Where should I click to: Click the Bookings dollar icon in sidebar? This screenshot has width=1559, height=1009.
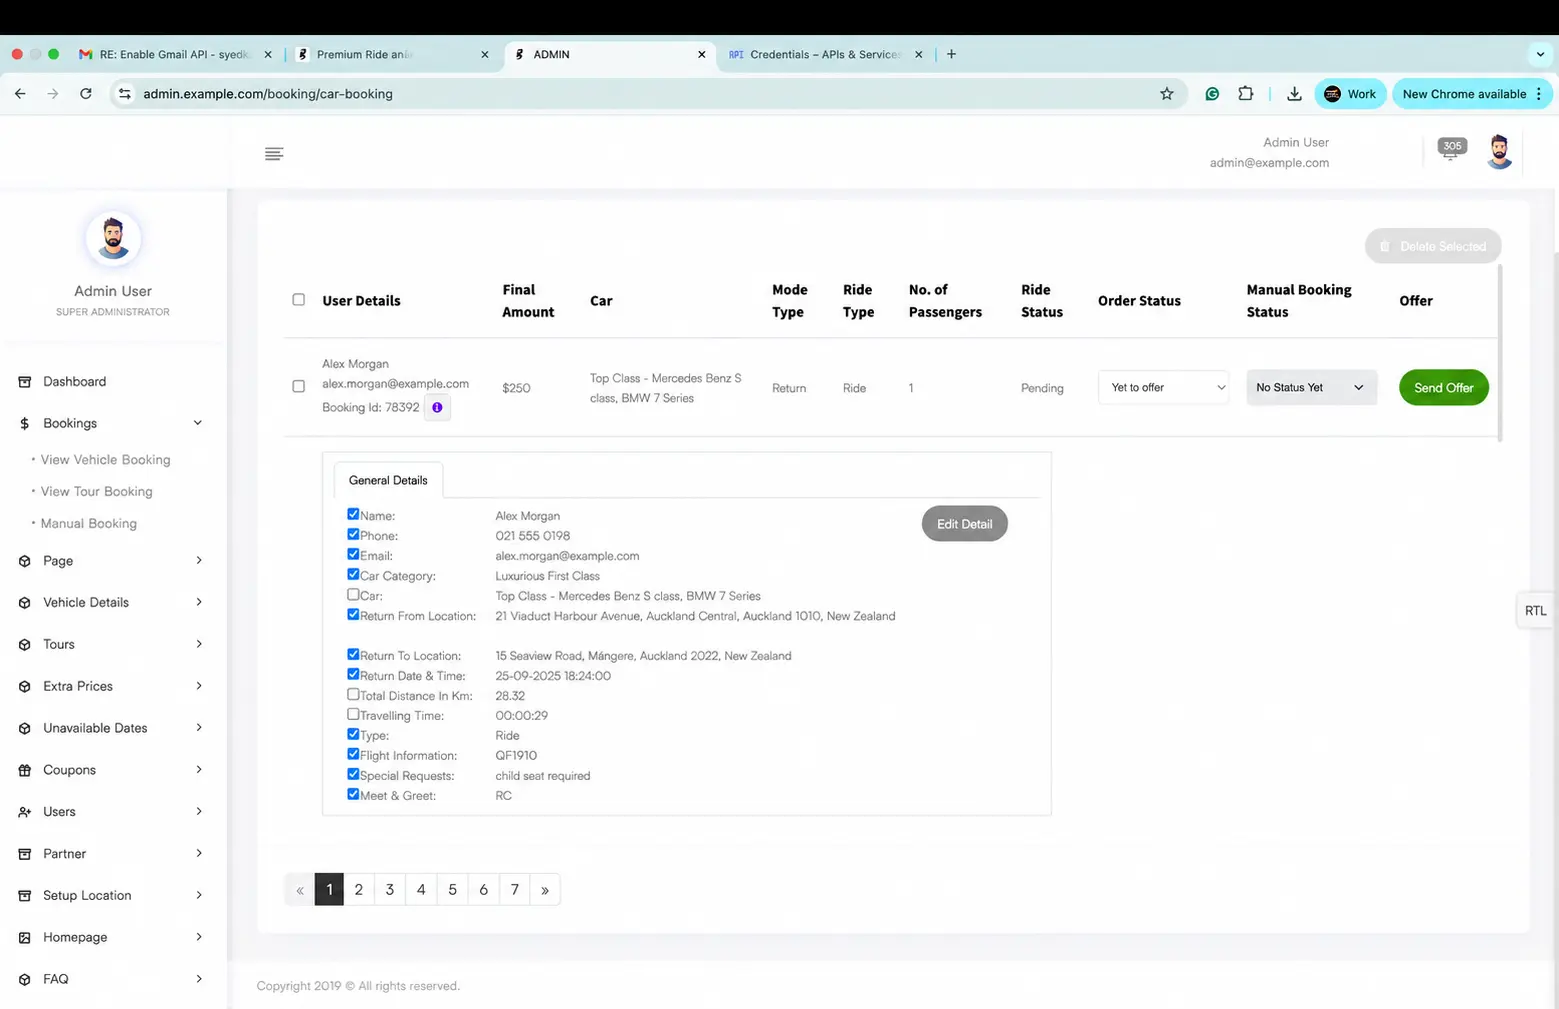(25, 424)
